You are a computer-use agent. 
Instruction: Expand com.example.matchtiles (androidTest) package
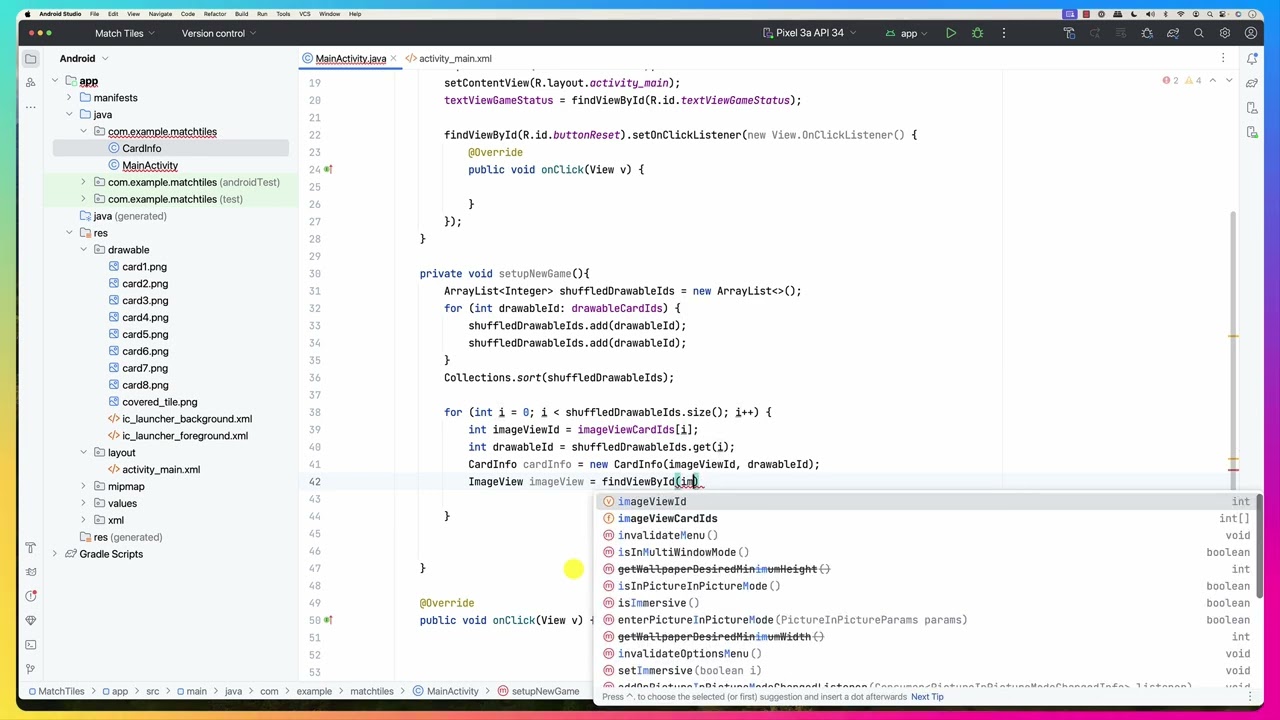(84, 182)
